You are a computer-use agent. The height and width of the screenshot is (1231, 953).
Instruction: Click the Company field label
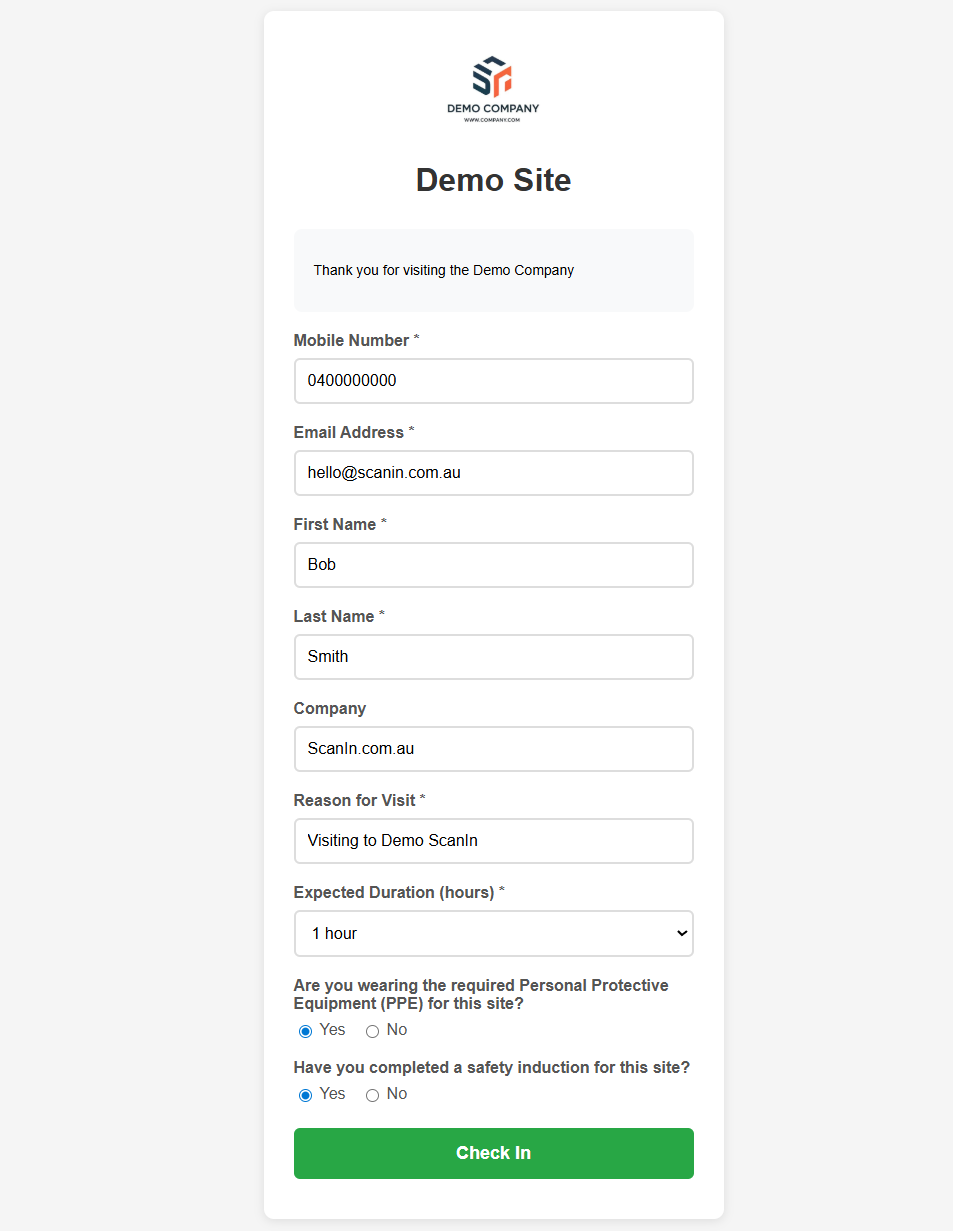[330, 709]
